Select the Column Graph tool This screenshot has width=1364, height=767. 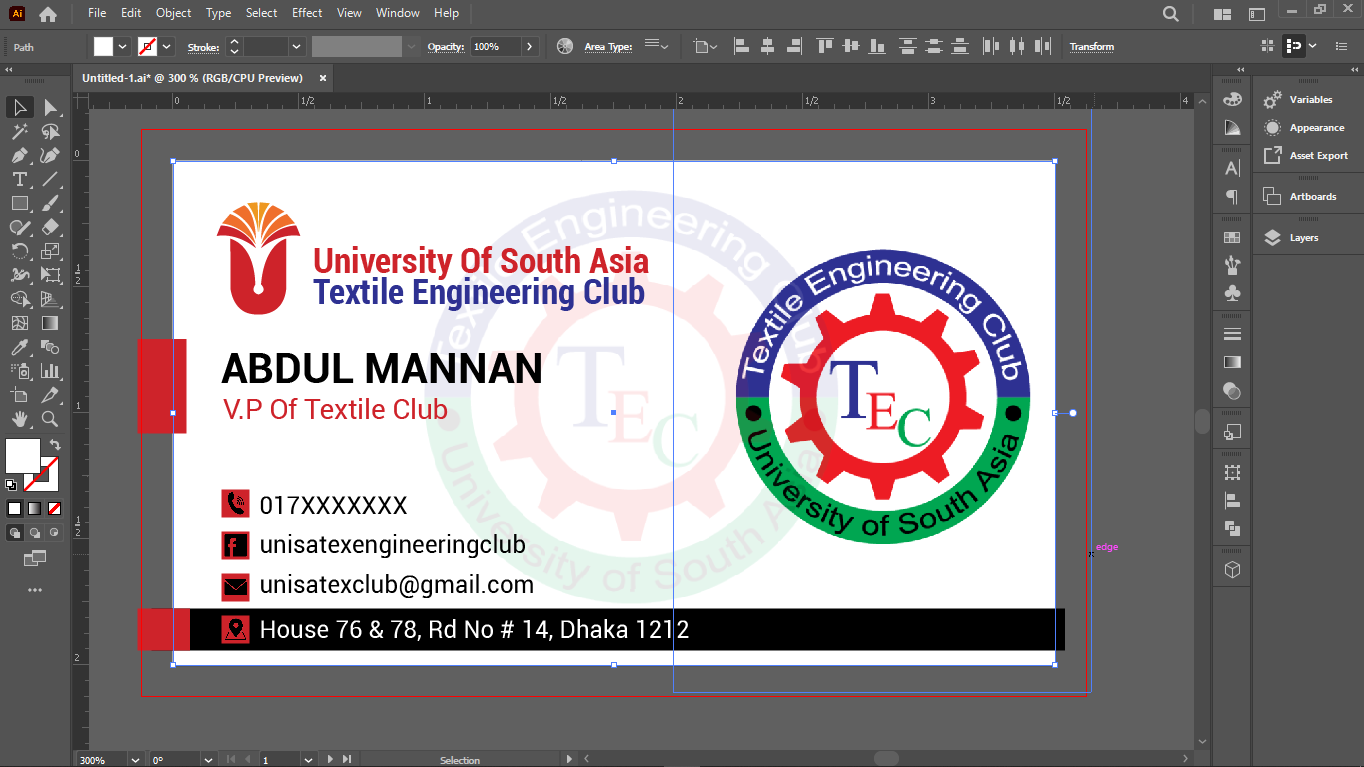(50, 371)
